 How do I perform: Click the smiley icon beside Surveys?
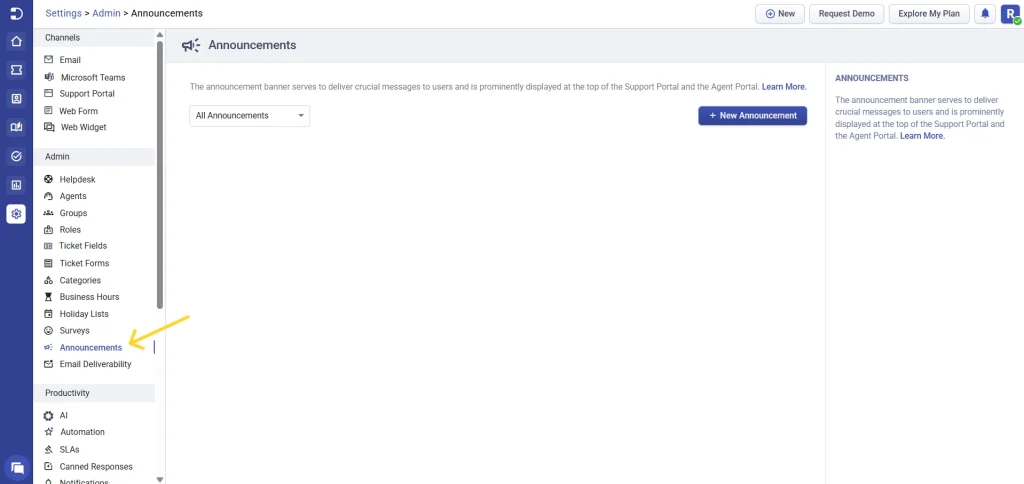(x=48, y=331)
